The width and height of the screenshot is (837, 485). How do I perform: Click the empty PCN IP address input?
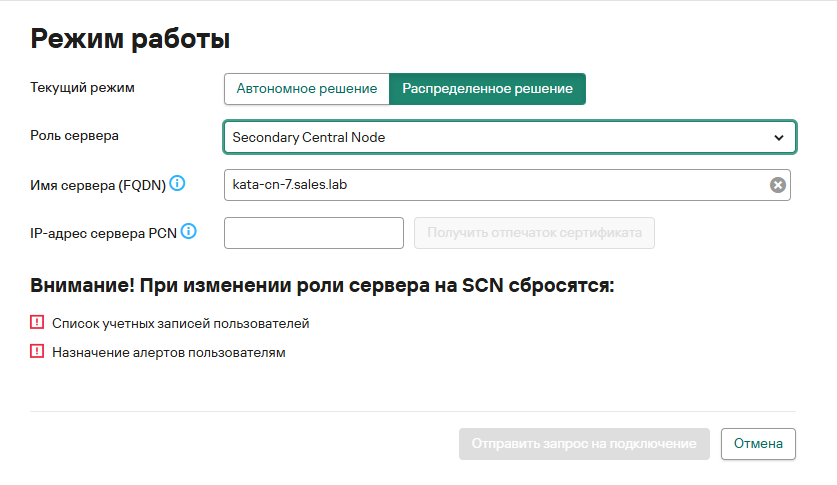313,234
